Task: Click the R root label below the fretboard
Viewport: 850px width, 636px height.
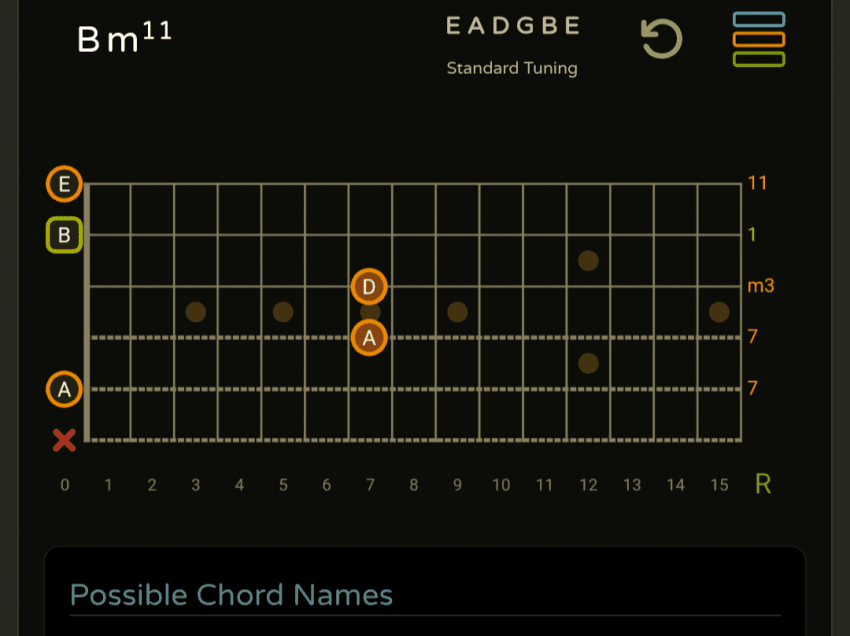Action: [763, 484]
